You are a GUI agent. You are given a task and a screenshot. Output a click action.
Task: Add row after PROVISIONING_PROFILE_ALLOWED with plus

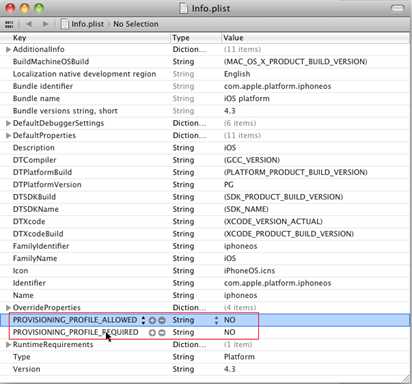152,320
